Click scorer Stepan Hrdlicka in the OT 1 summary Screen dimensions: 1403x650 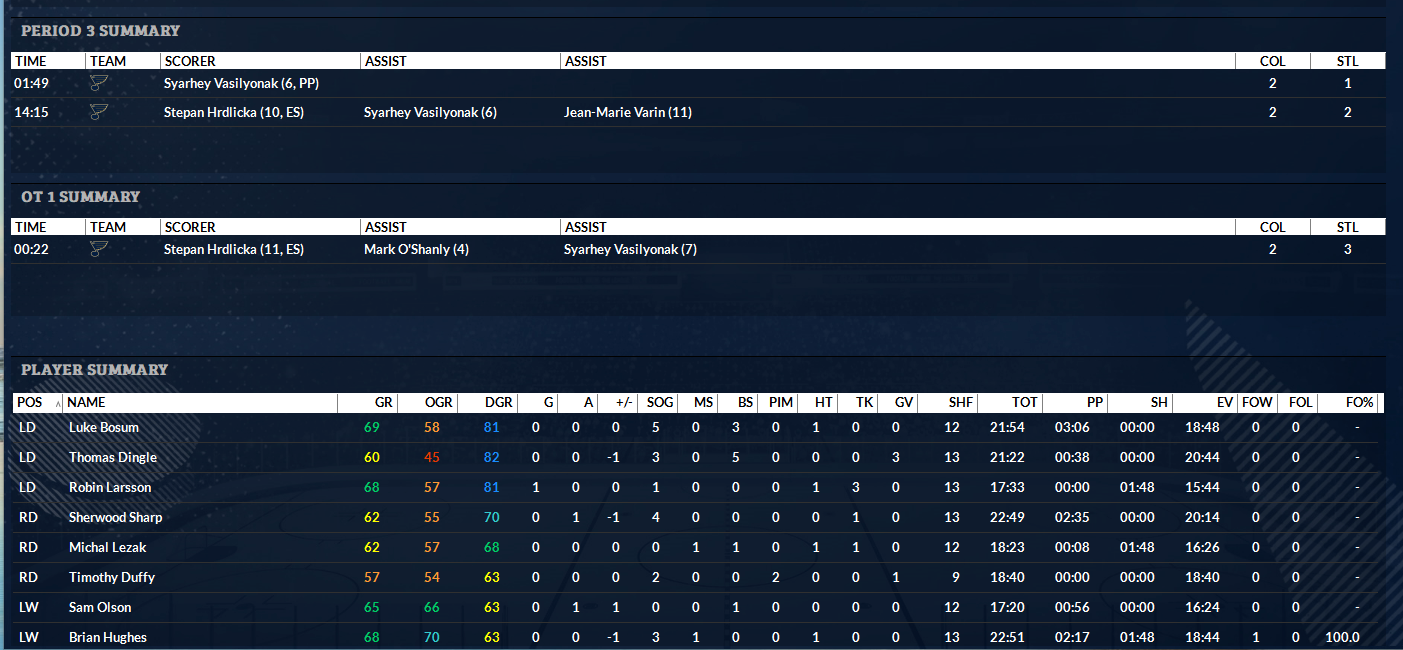click(233, 249)
